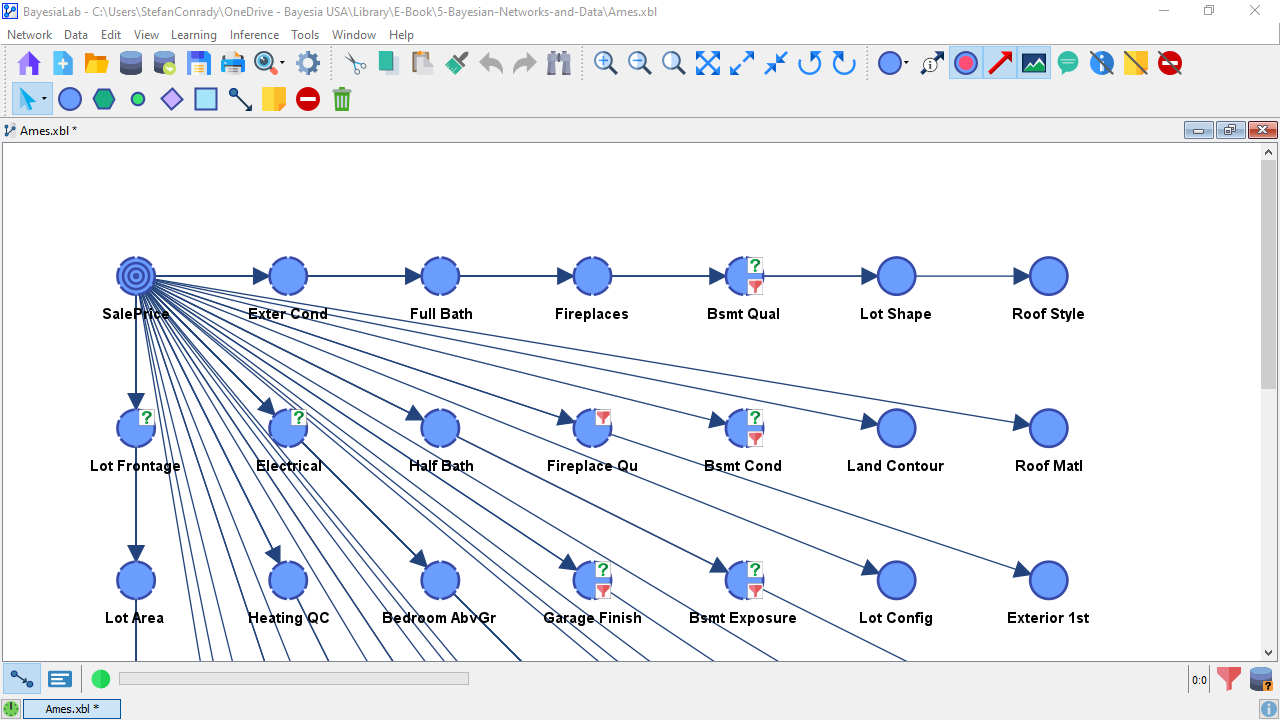The height and width of the screenshot is (720, 1280).
Task: Open settings with the gear icon
Action: tap(308, 64)
